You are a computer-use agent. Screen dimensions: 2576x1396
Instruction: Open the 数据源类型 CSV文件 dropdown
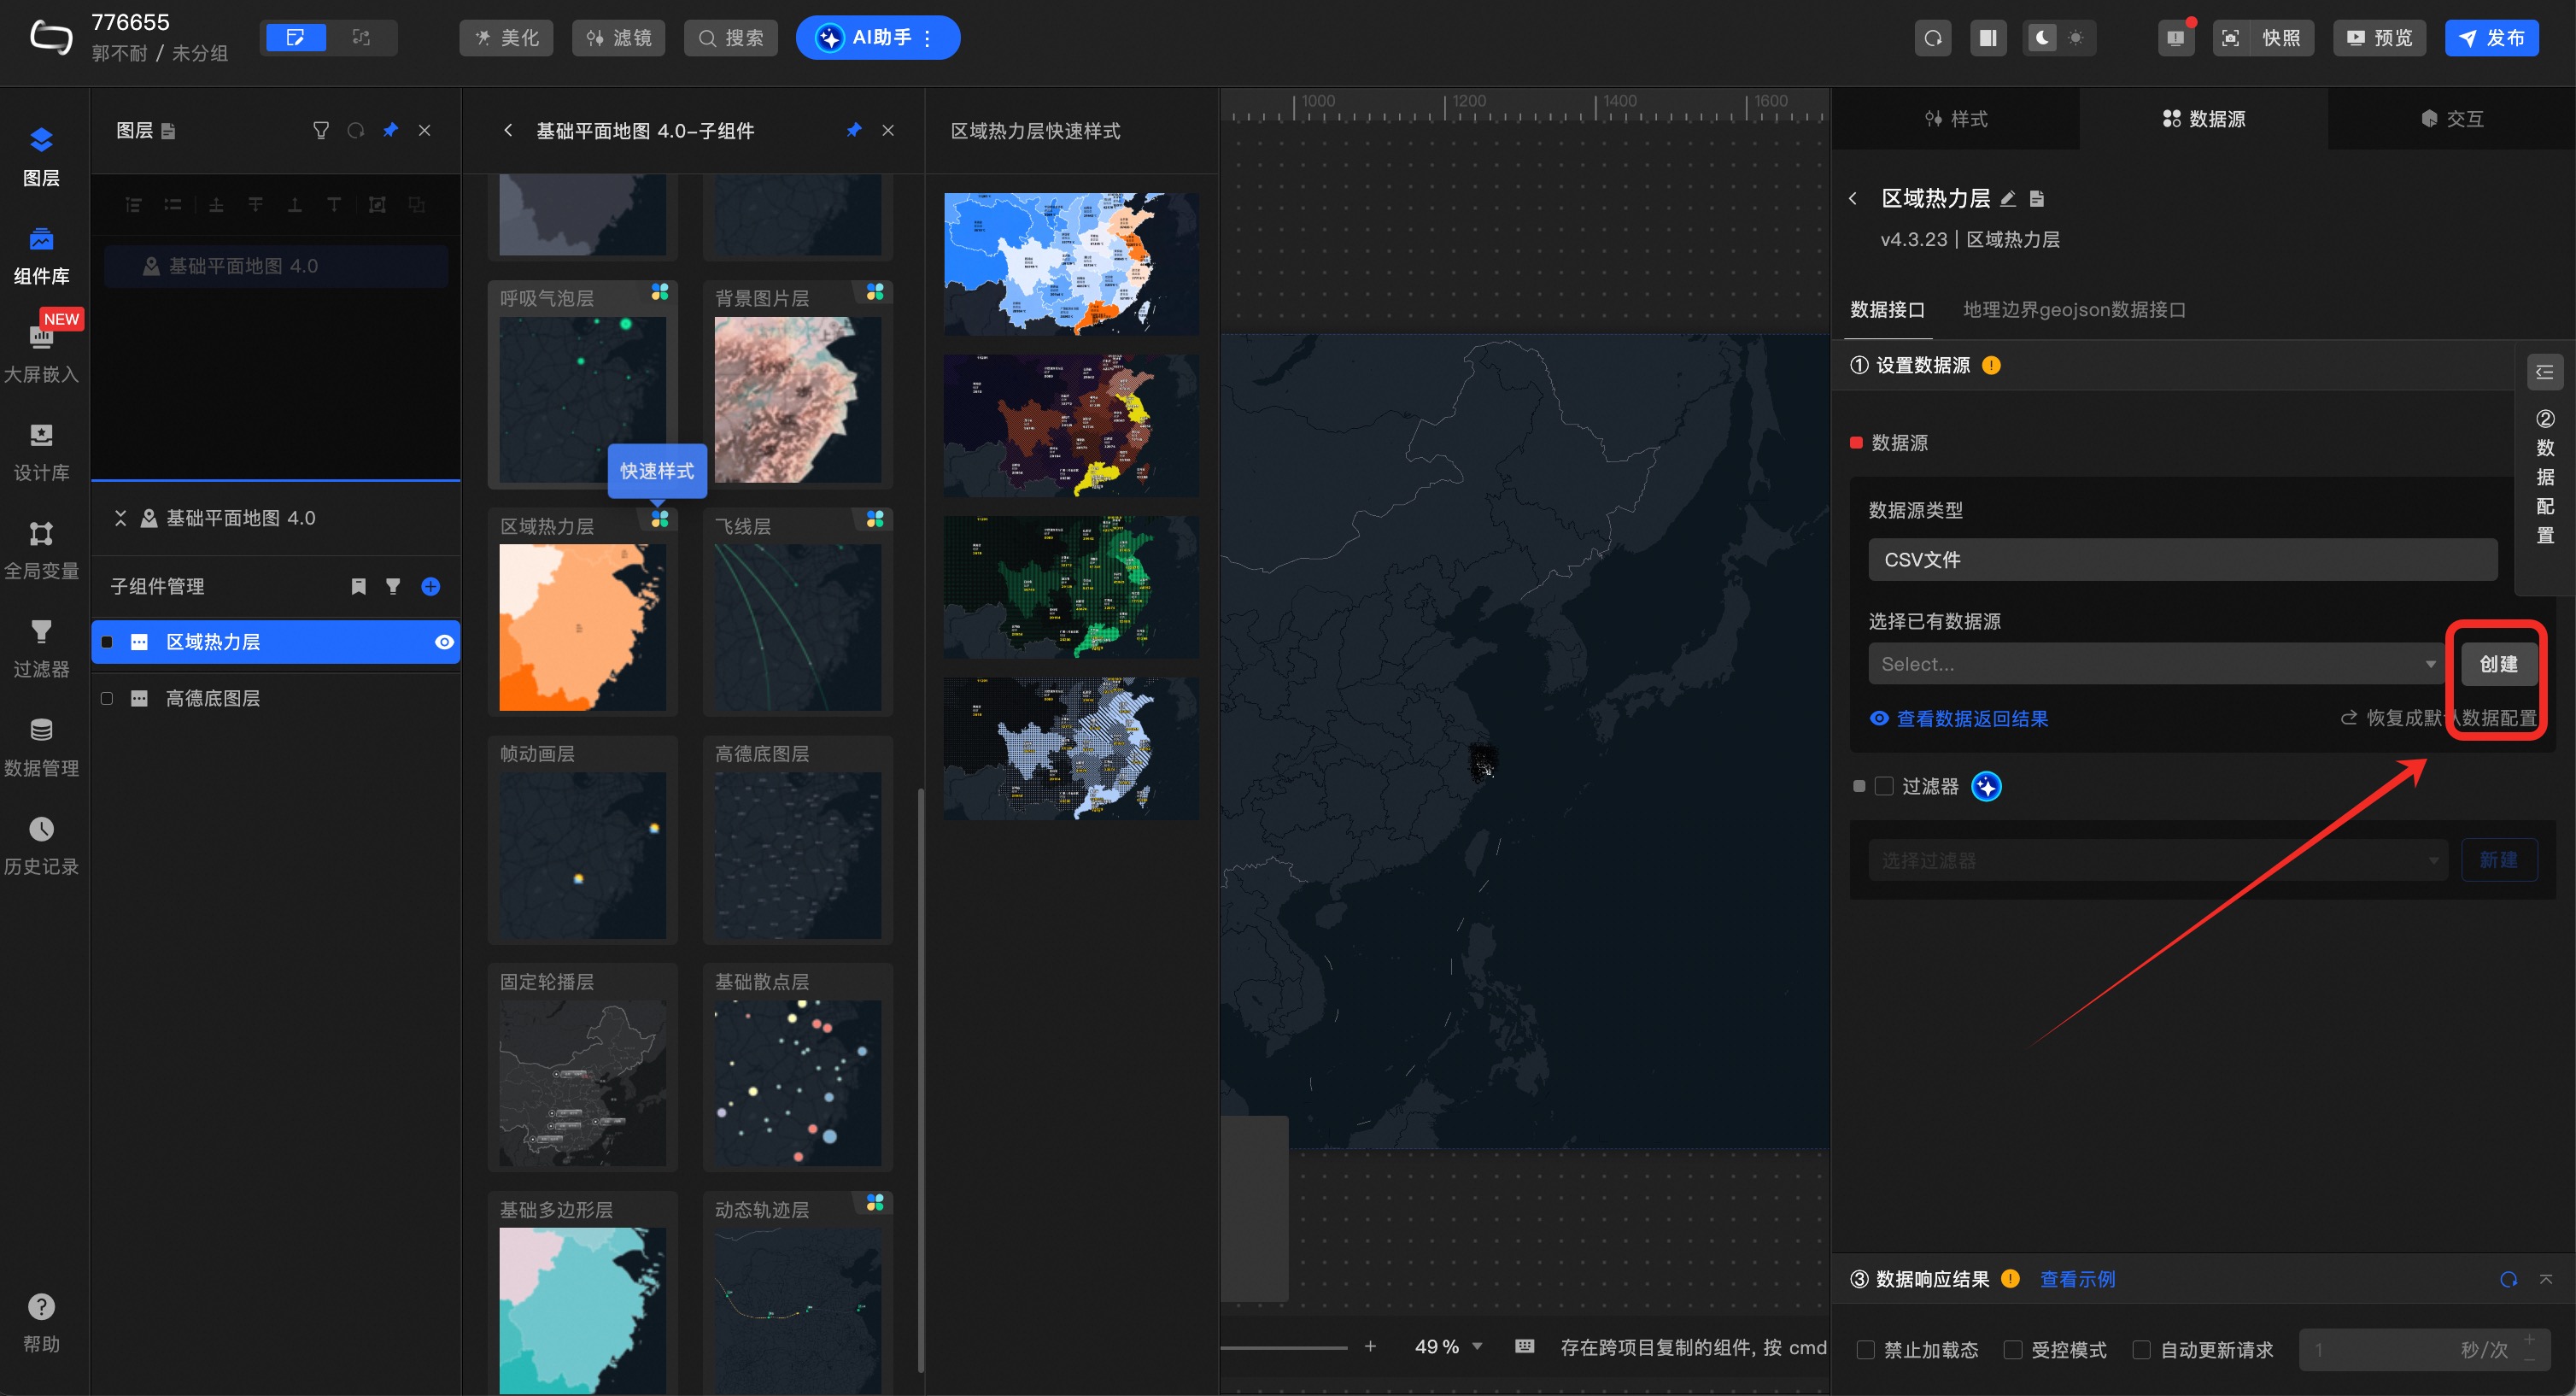tap(2182, 559)
